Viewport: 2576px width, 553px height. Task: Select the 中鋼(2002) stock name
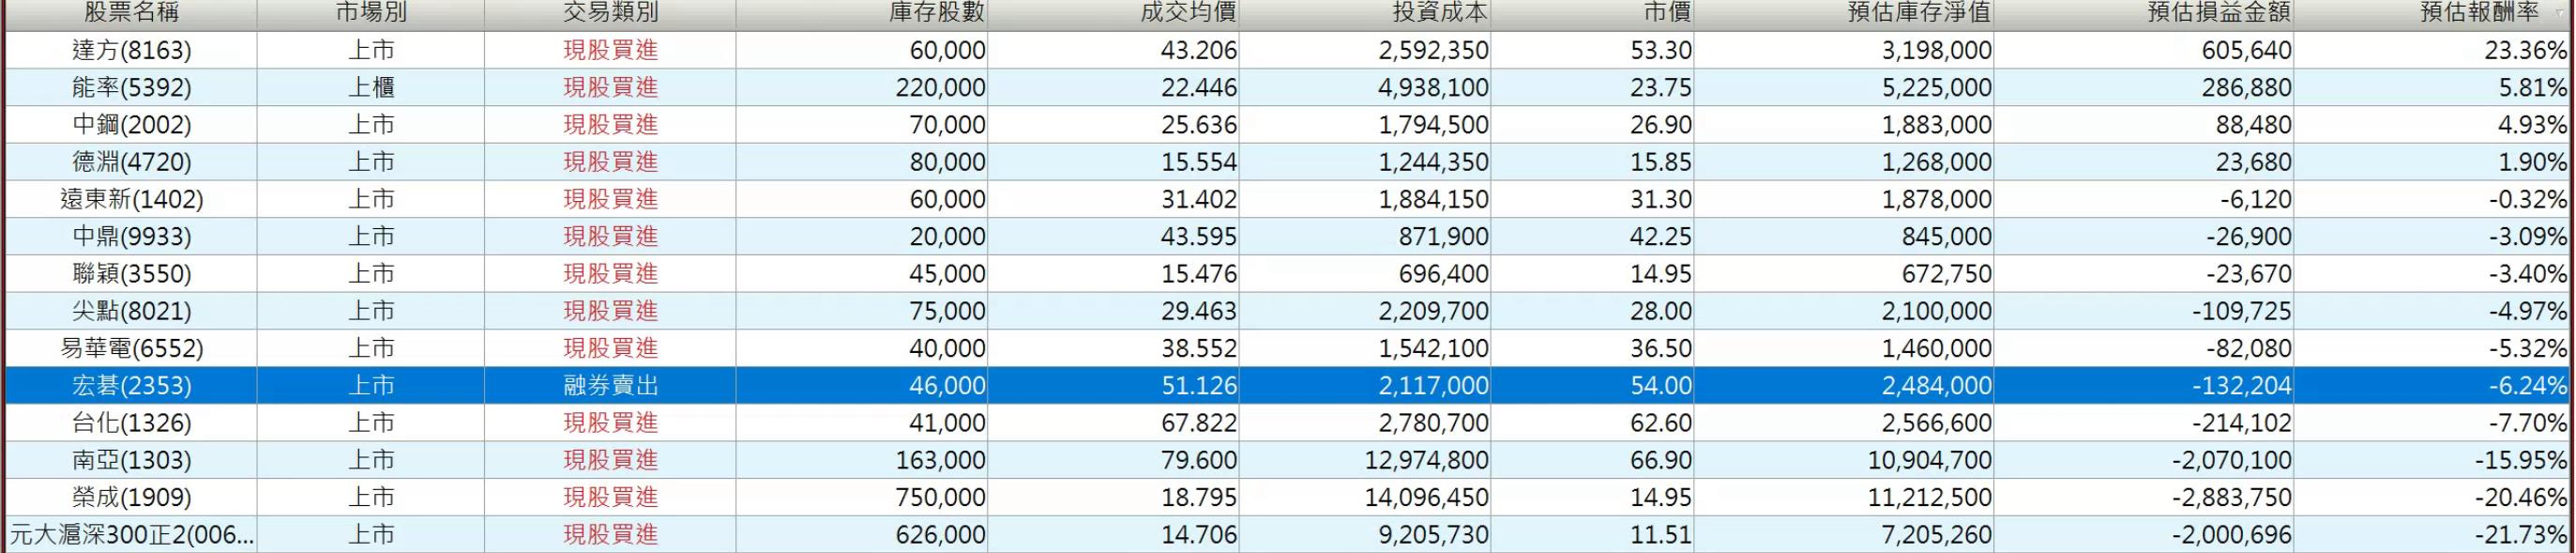(132, 124)
